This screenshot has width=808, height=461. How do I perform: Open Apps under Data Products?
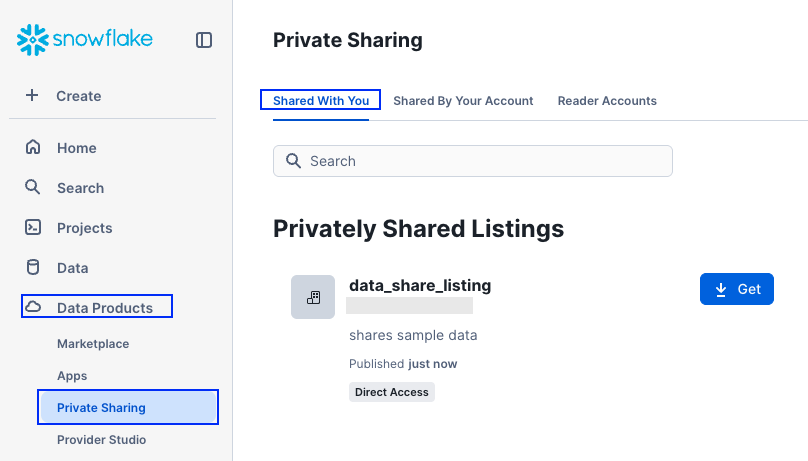click(x=72, y=375)
